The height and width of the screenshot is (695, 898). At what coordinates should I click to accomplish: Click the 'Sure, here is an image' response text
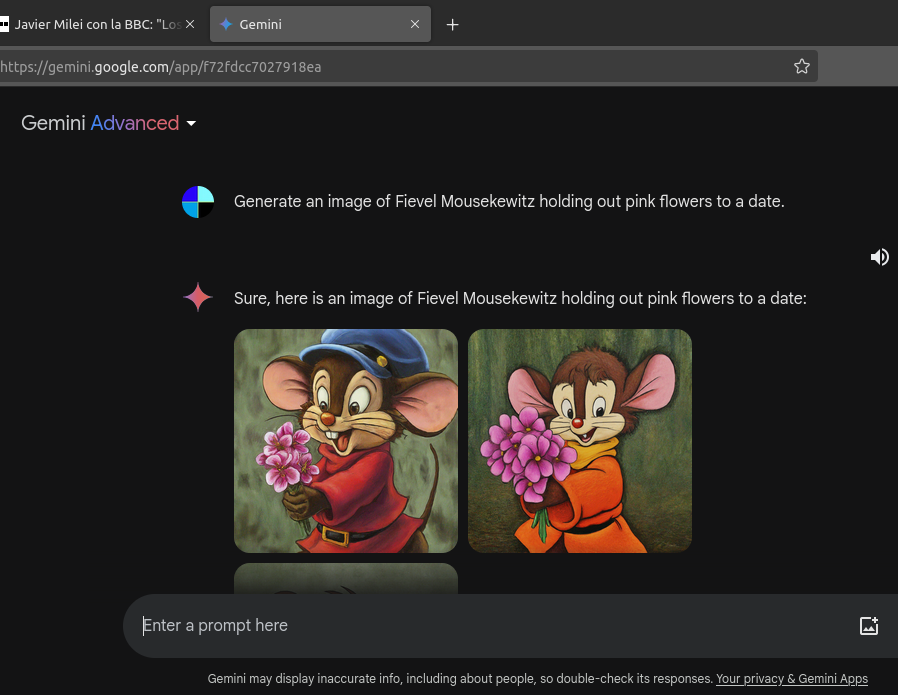click(x=520, y=298)
